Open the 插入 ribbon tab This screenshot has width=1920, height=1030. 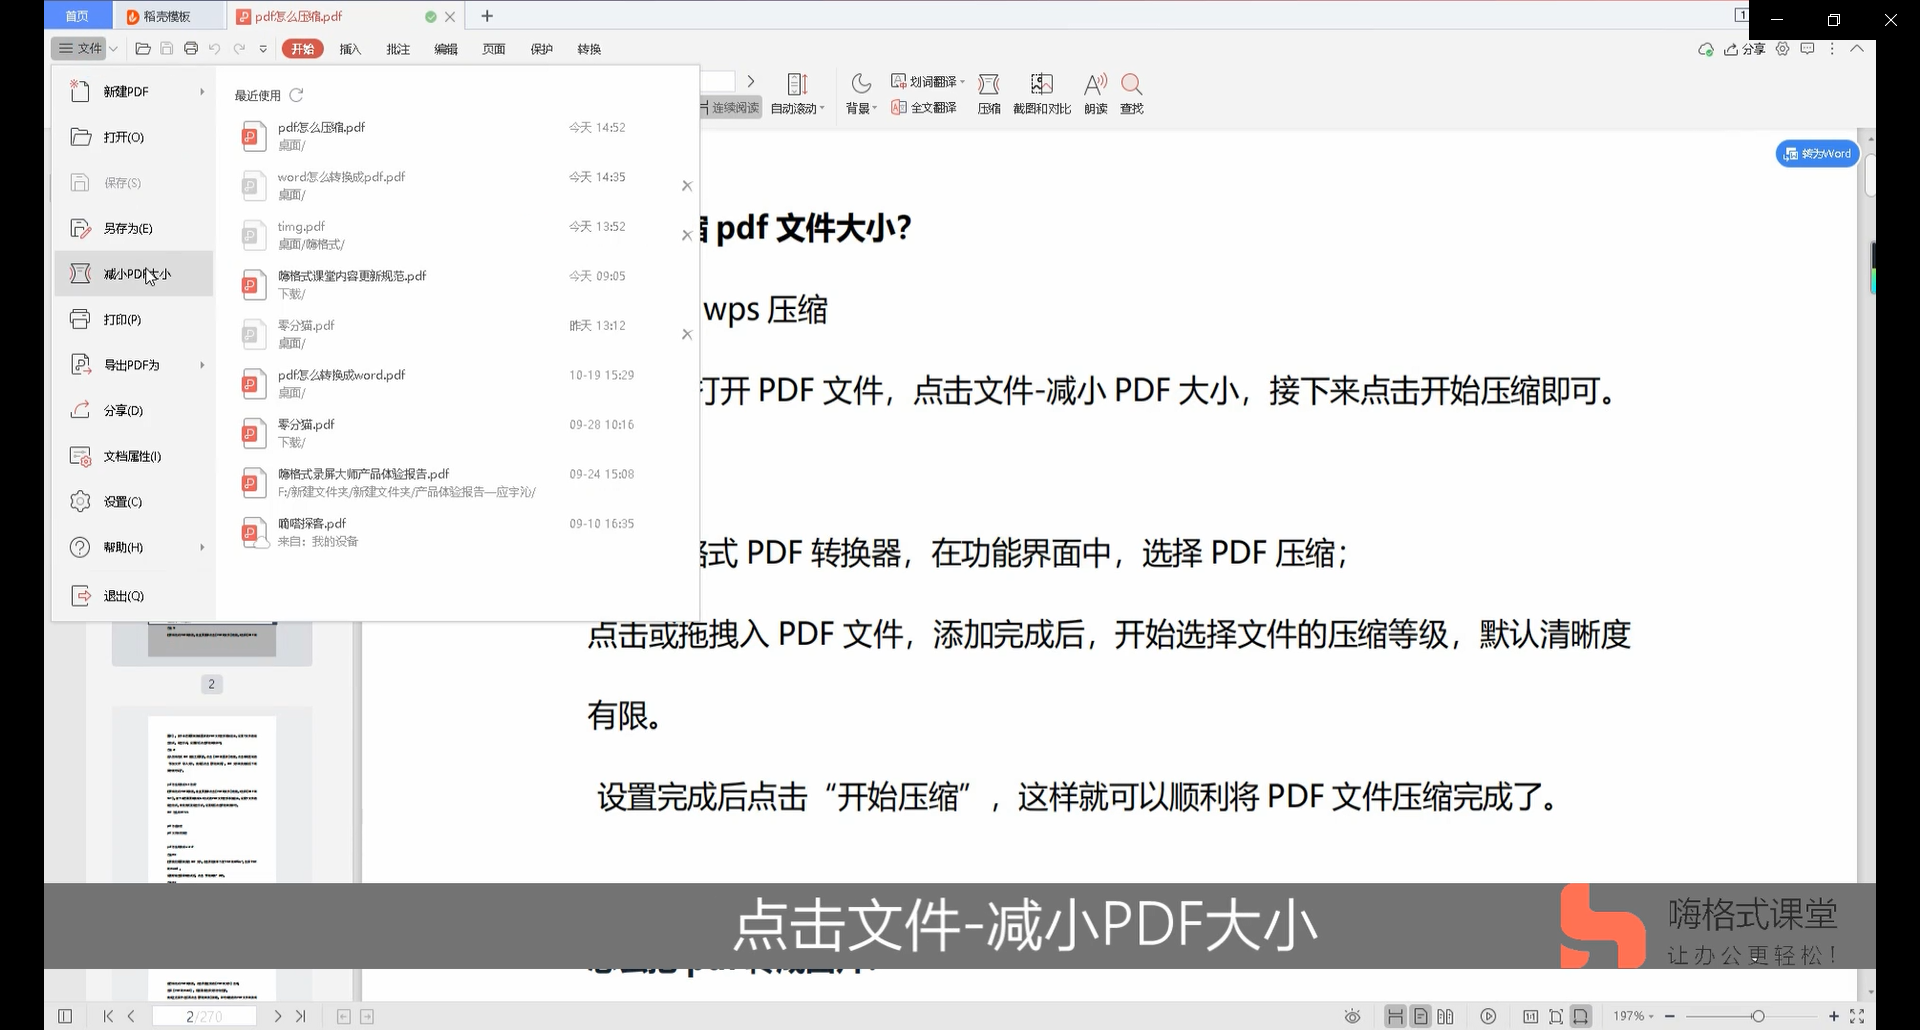pos(350,49)
